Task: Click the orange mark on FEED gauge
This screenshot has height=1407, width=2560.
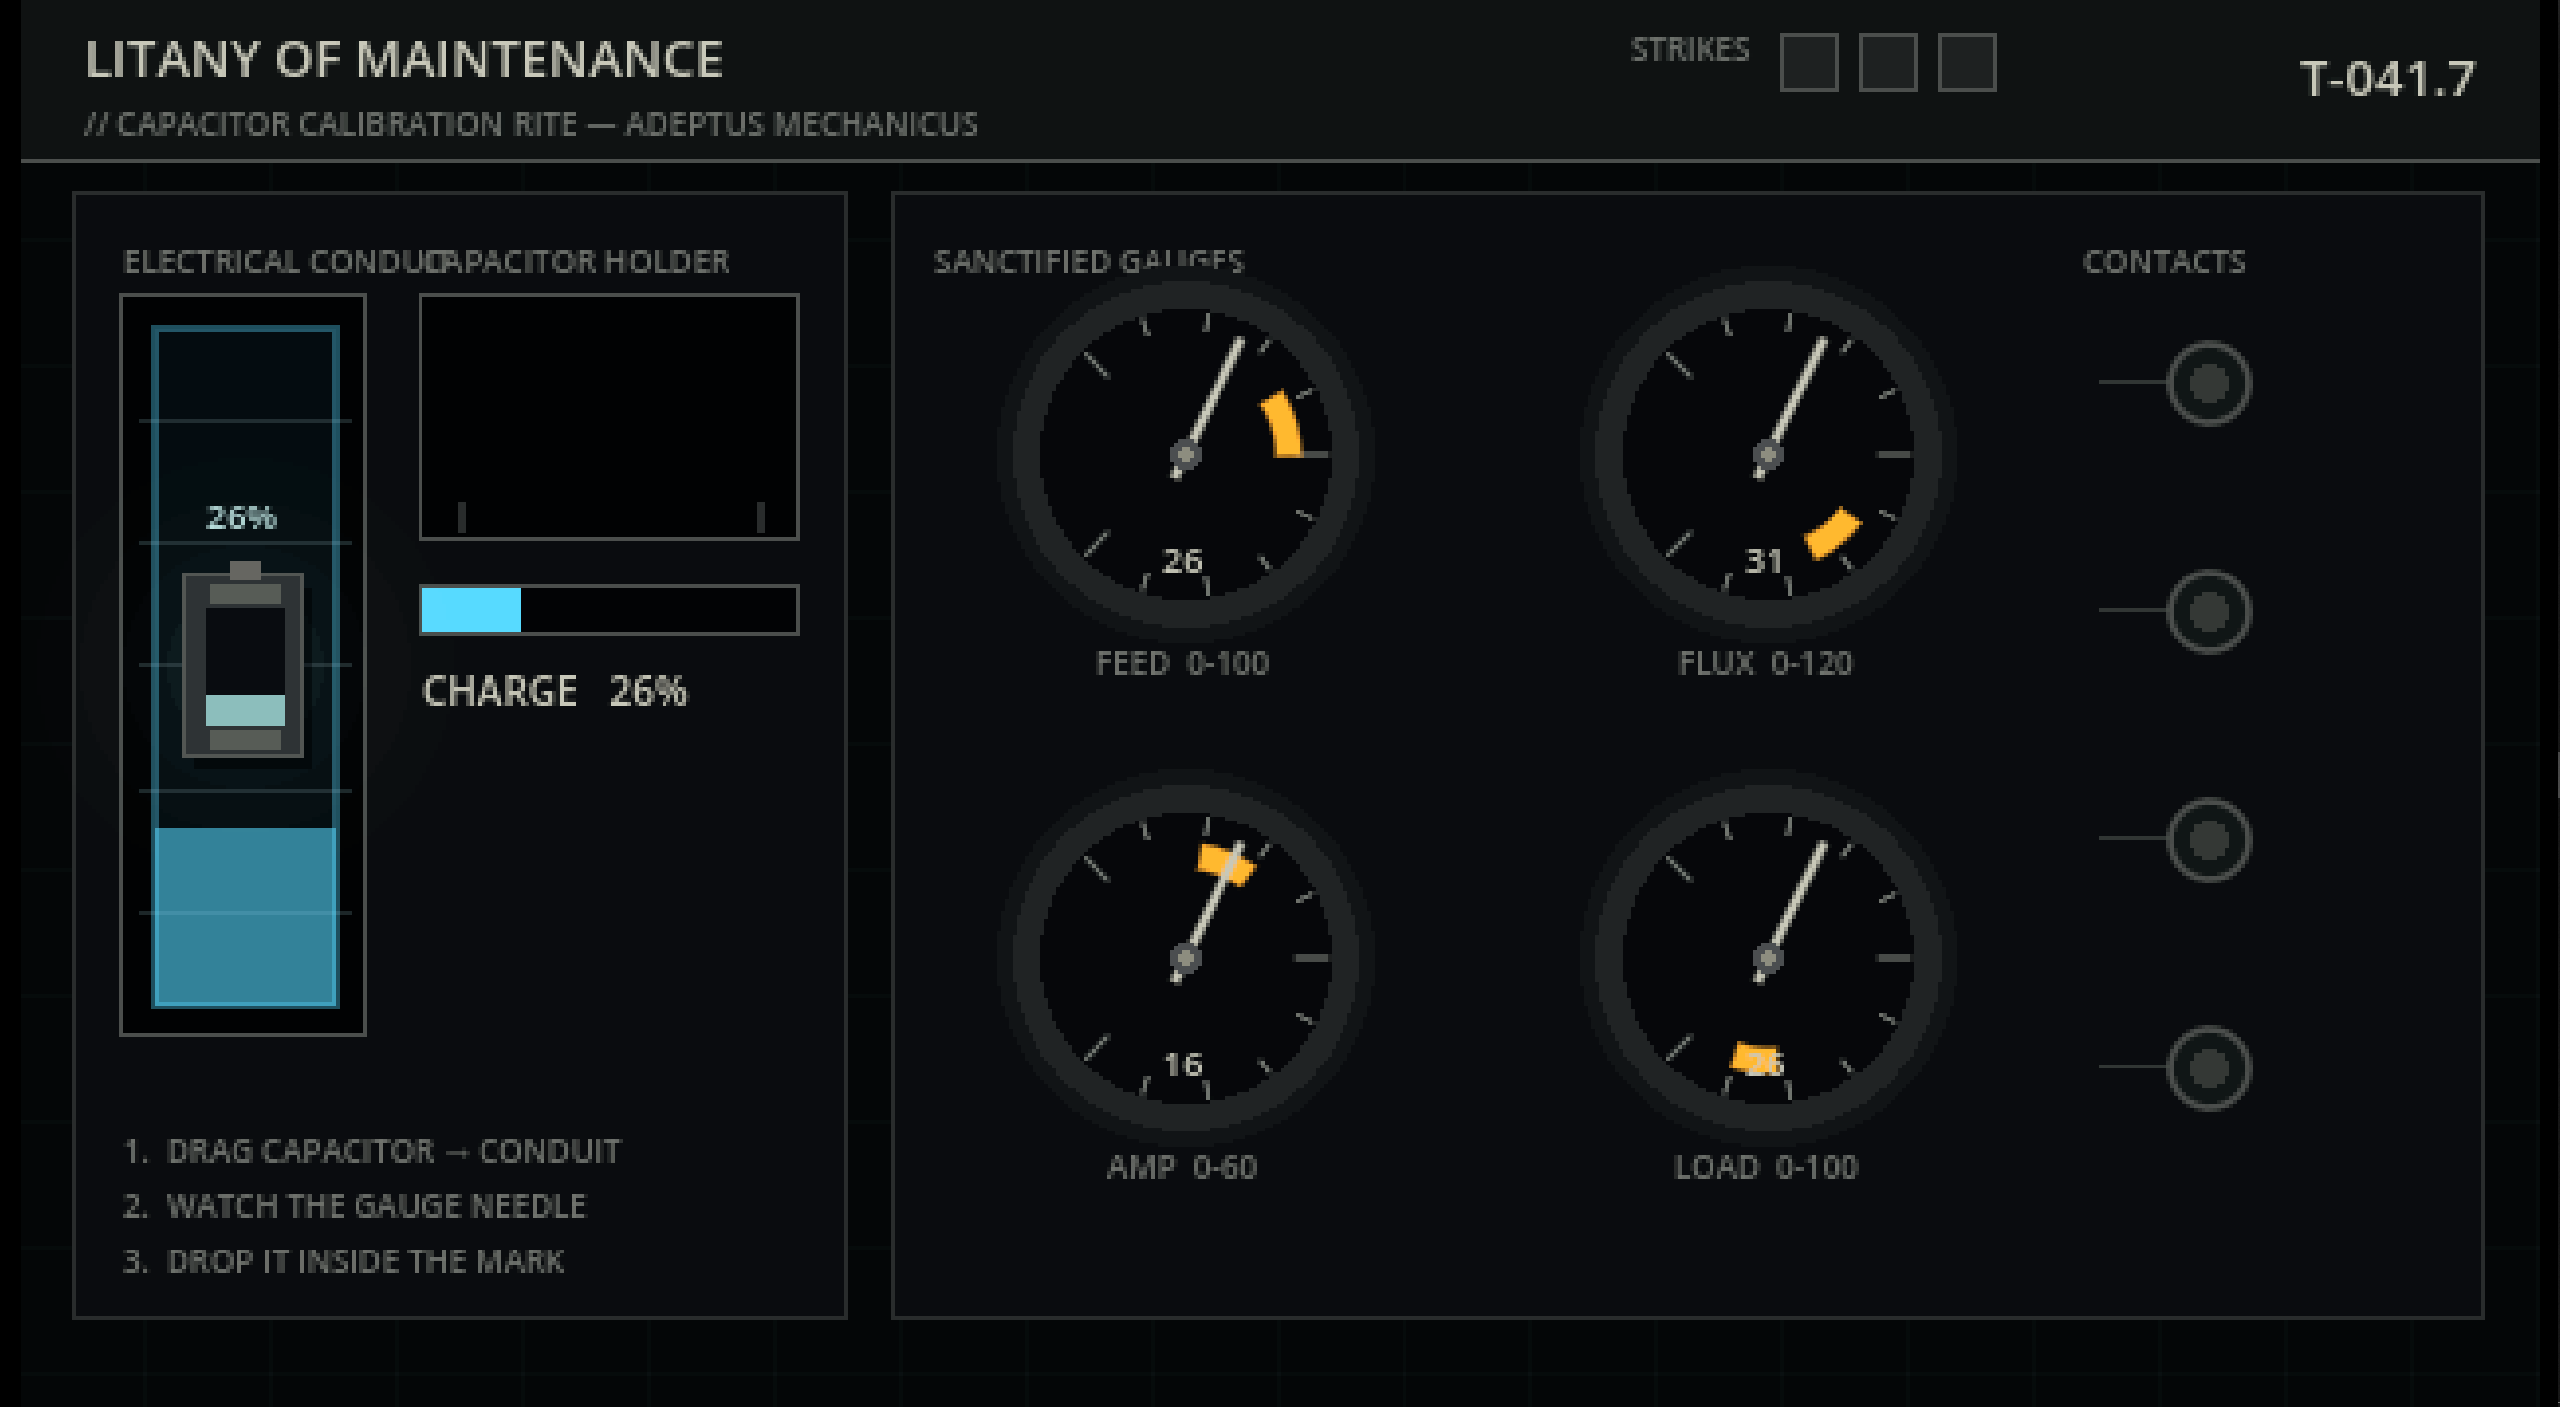Action: (1283, 425)
